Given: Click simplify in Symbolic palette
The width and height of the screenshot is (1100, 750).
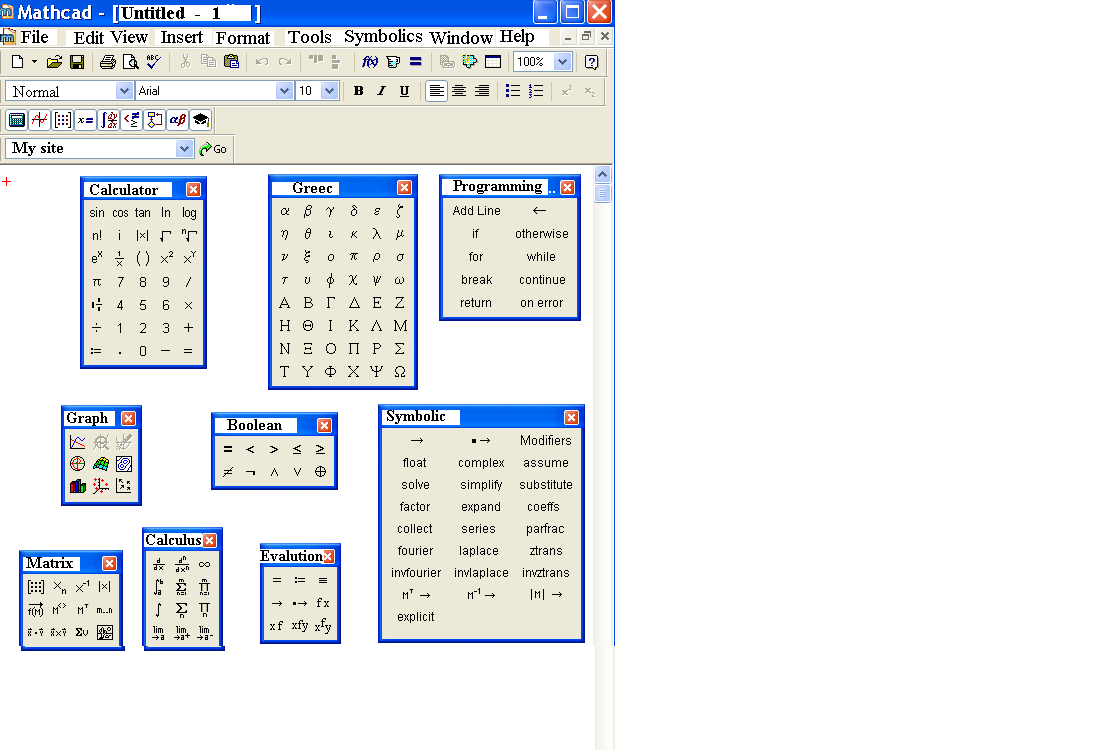Looking at the screenshot, I should (481, 485).
